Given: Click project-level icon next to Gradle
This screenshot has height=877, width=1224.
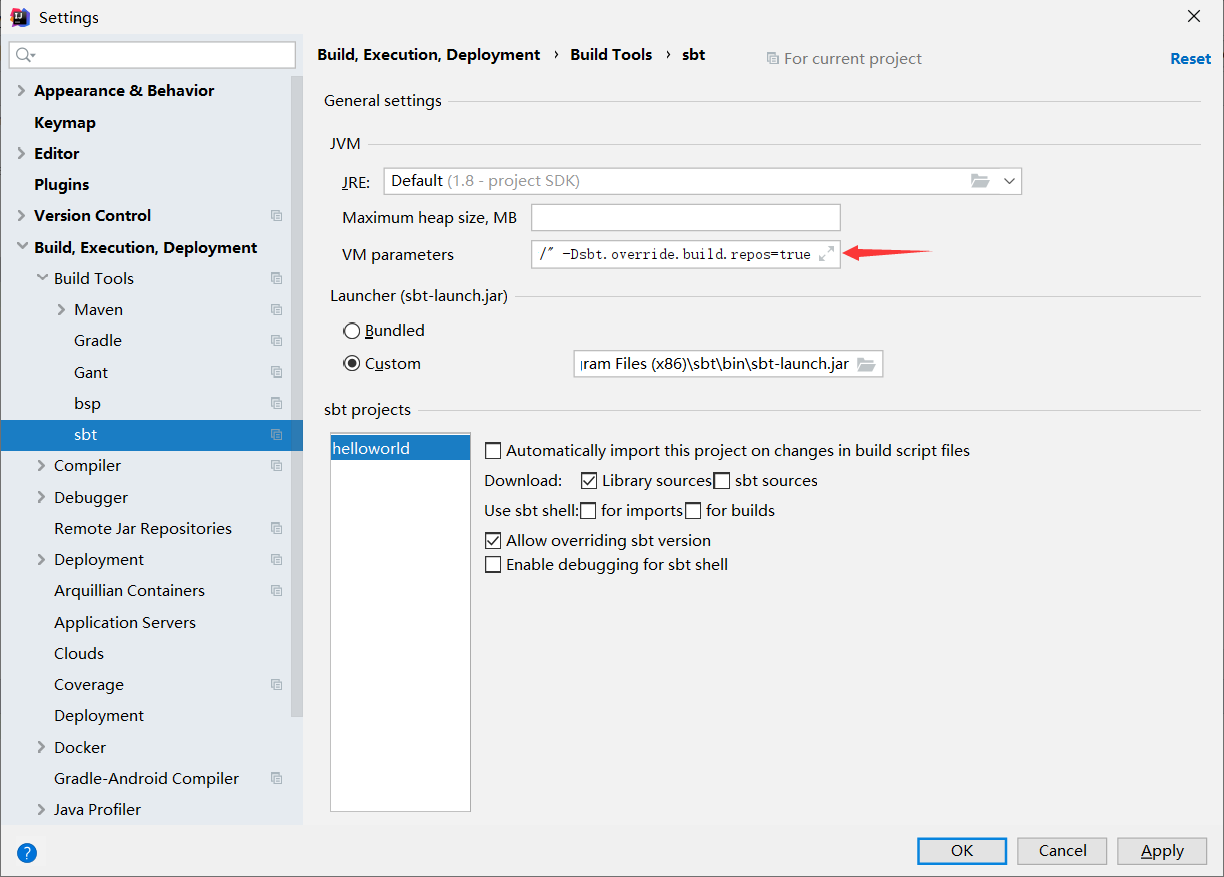Looking at the screenshot, I should tap(277, 341).
